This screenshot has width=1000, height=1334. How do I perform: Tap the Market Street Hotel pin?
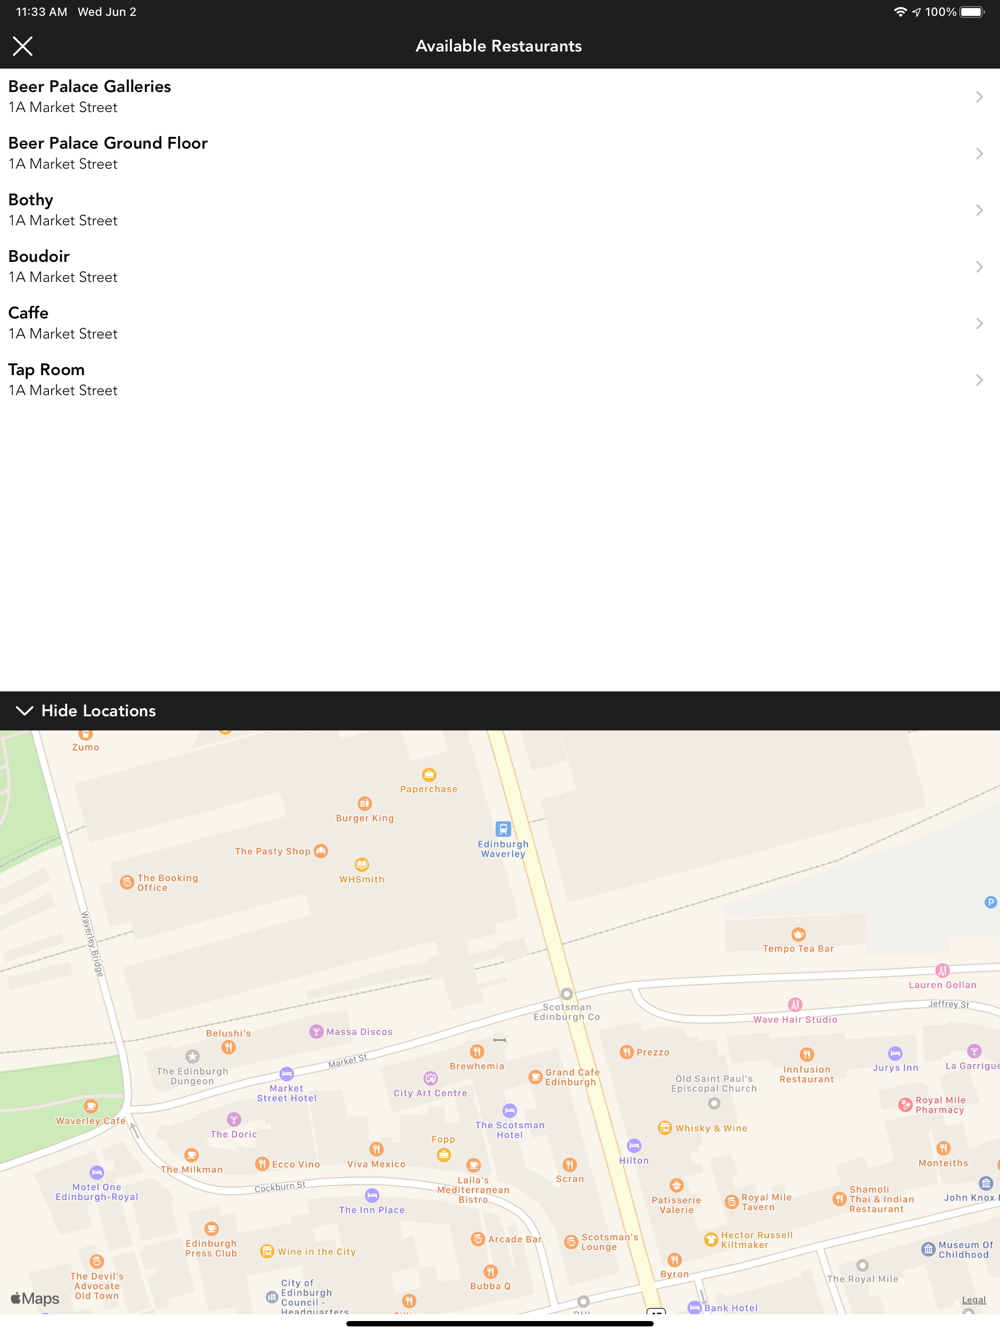[x=287, y=1074]
